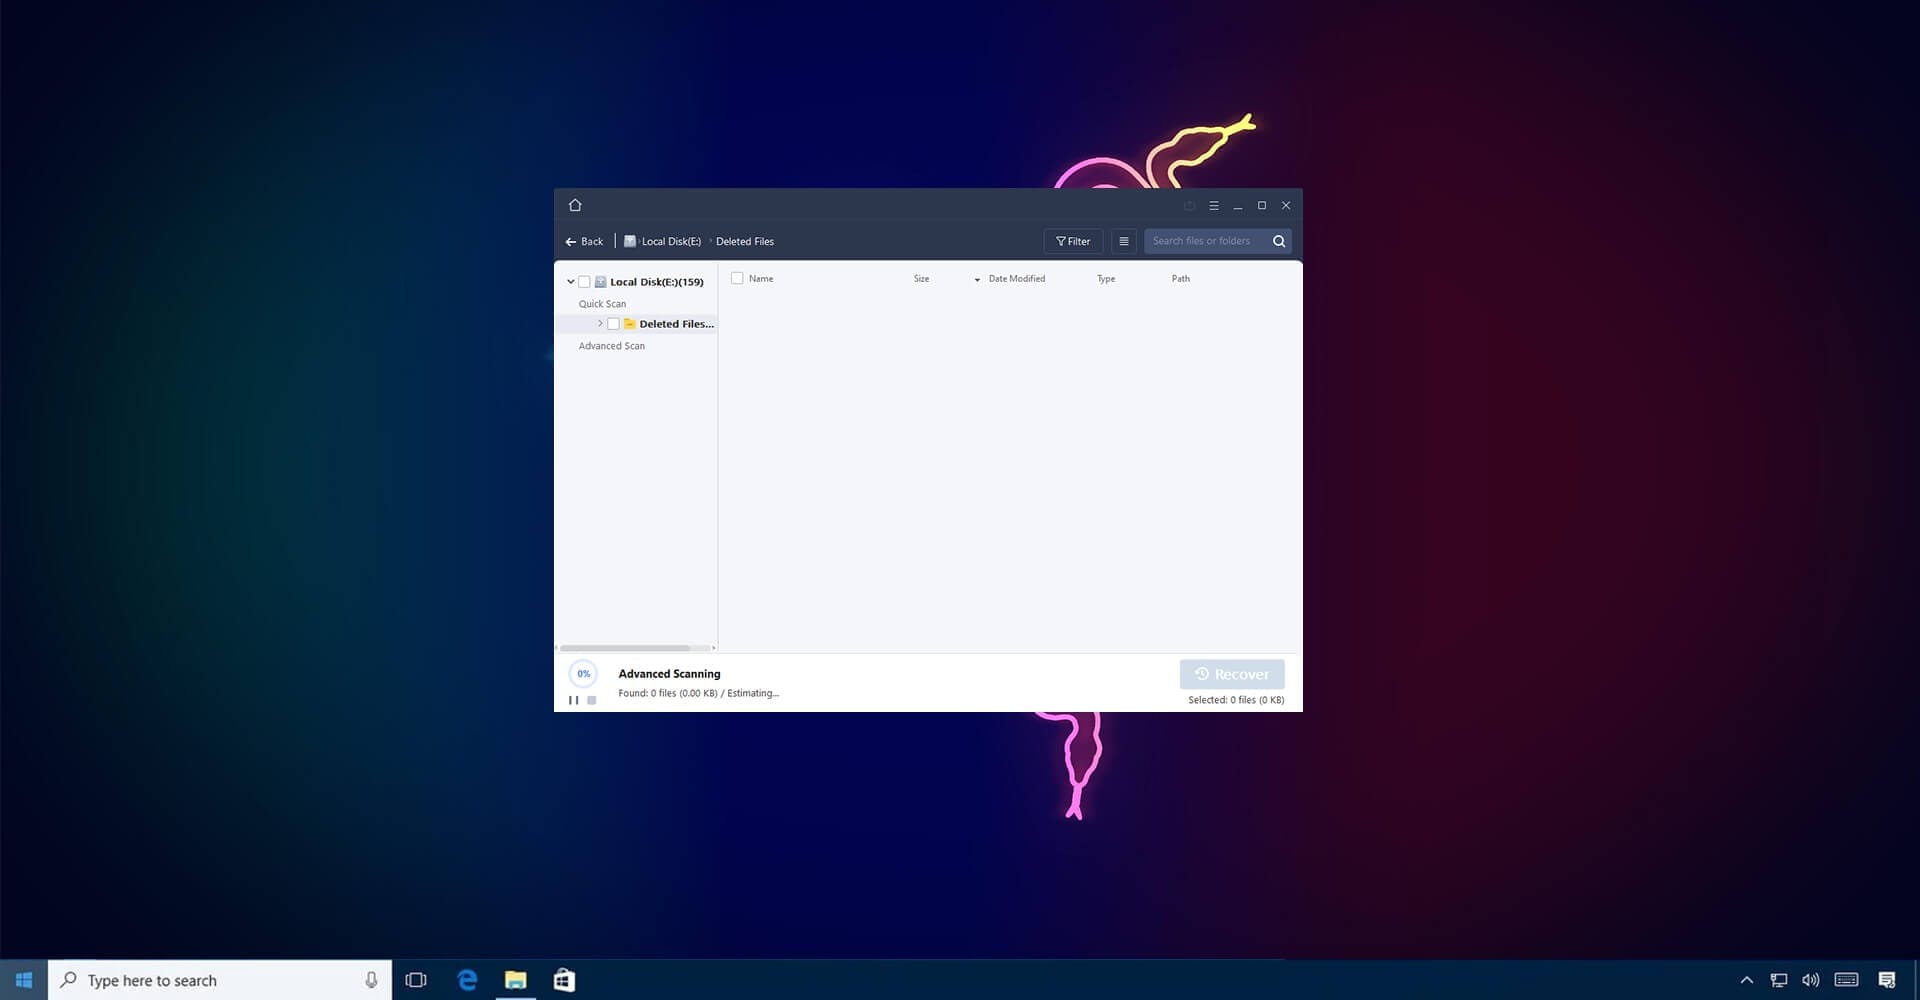Screen dimensions: 1920x1000
Task: Click the taskbar search box
Action: (220, 980)
